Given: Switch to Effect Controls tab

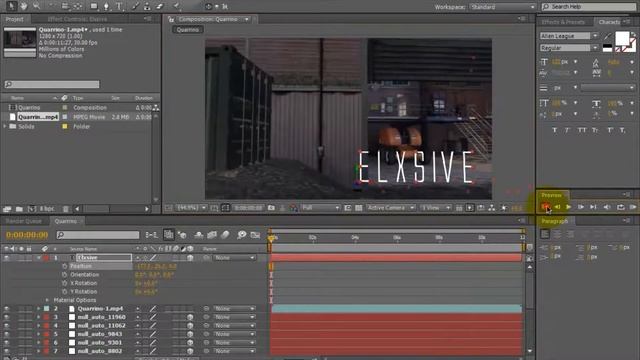Looking at the screenshot, I should point(77,19).
